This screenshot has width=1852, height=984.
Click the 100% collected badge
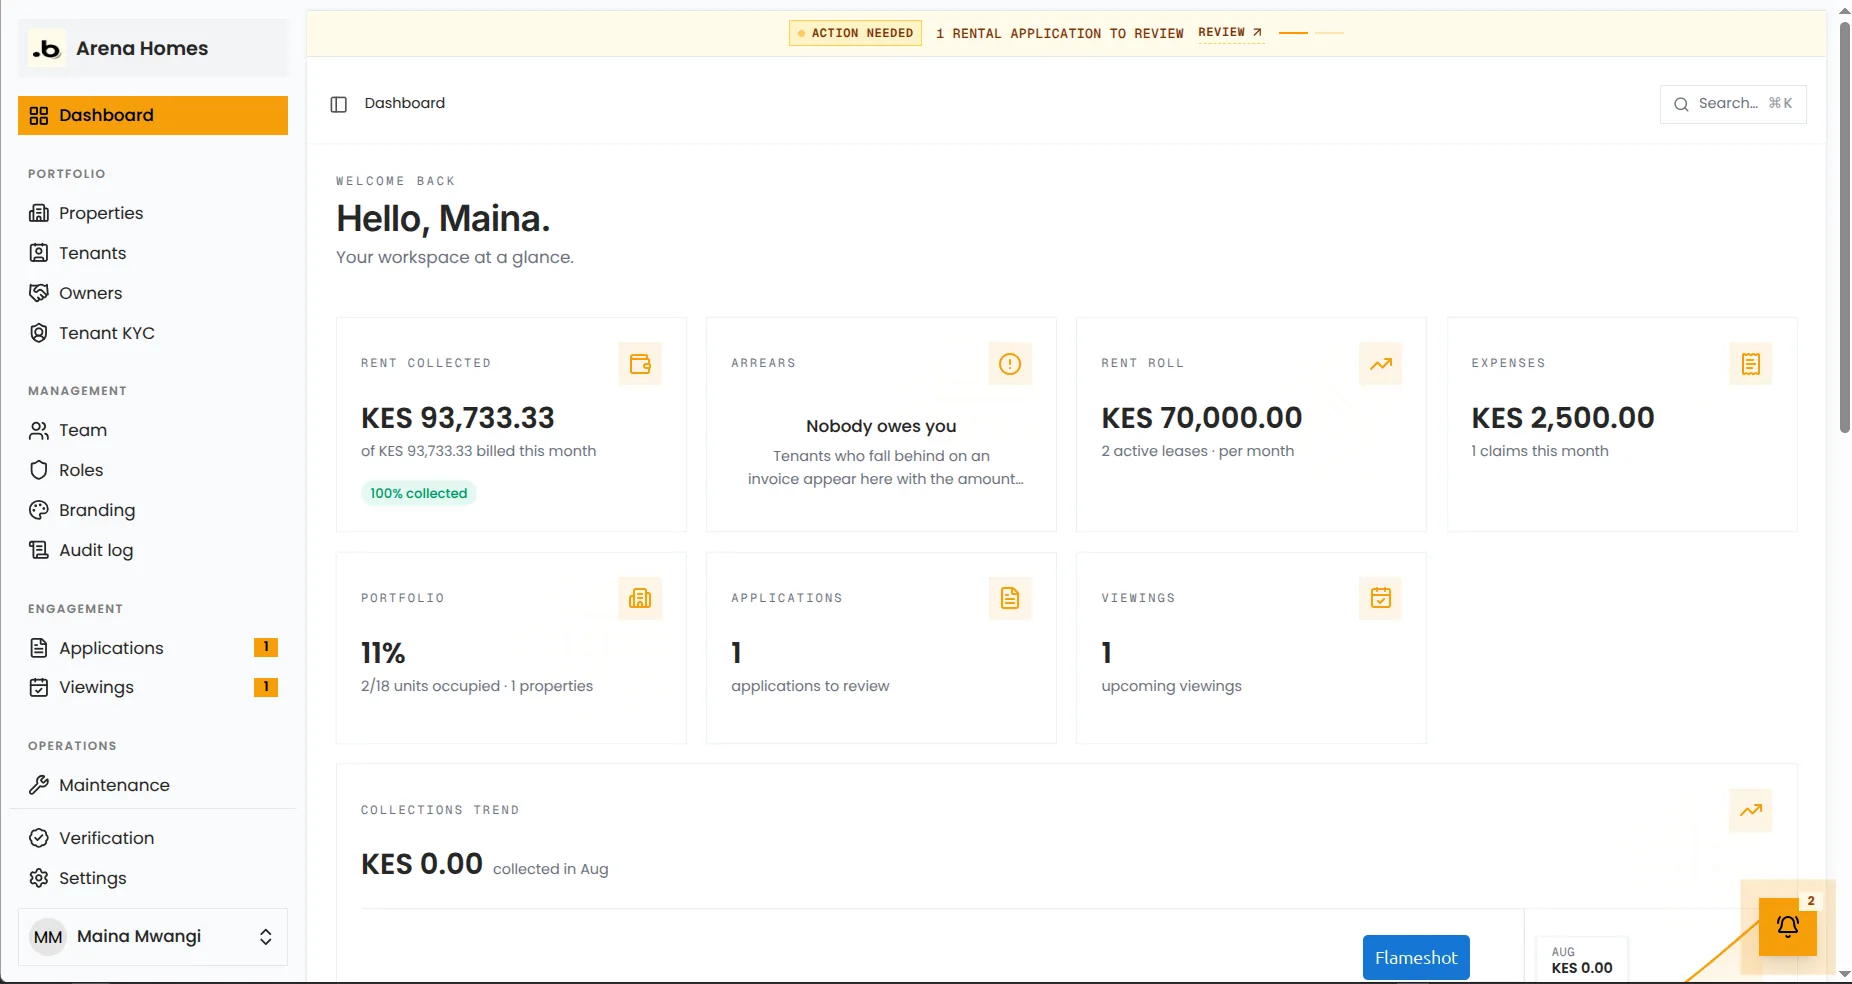pyautogui.click(x=419, y=493)
